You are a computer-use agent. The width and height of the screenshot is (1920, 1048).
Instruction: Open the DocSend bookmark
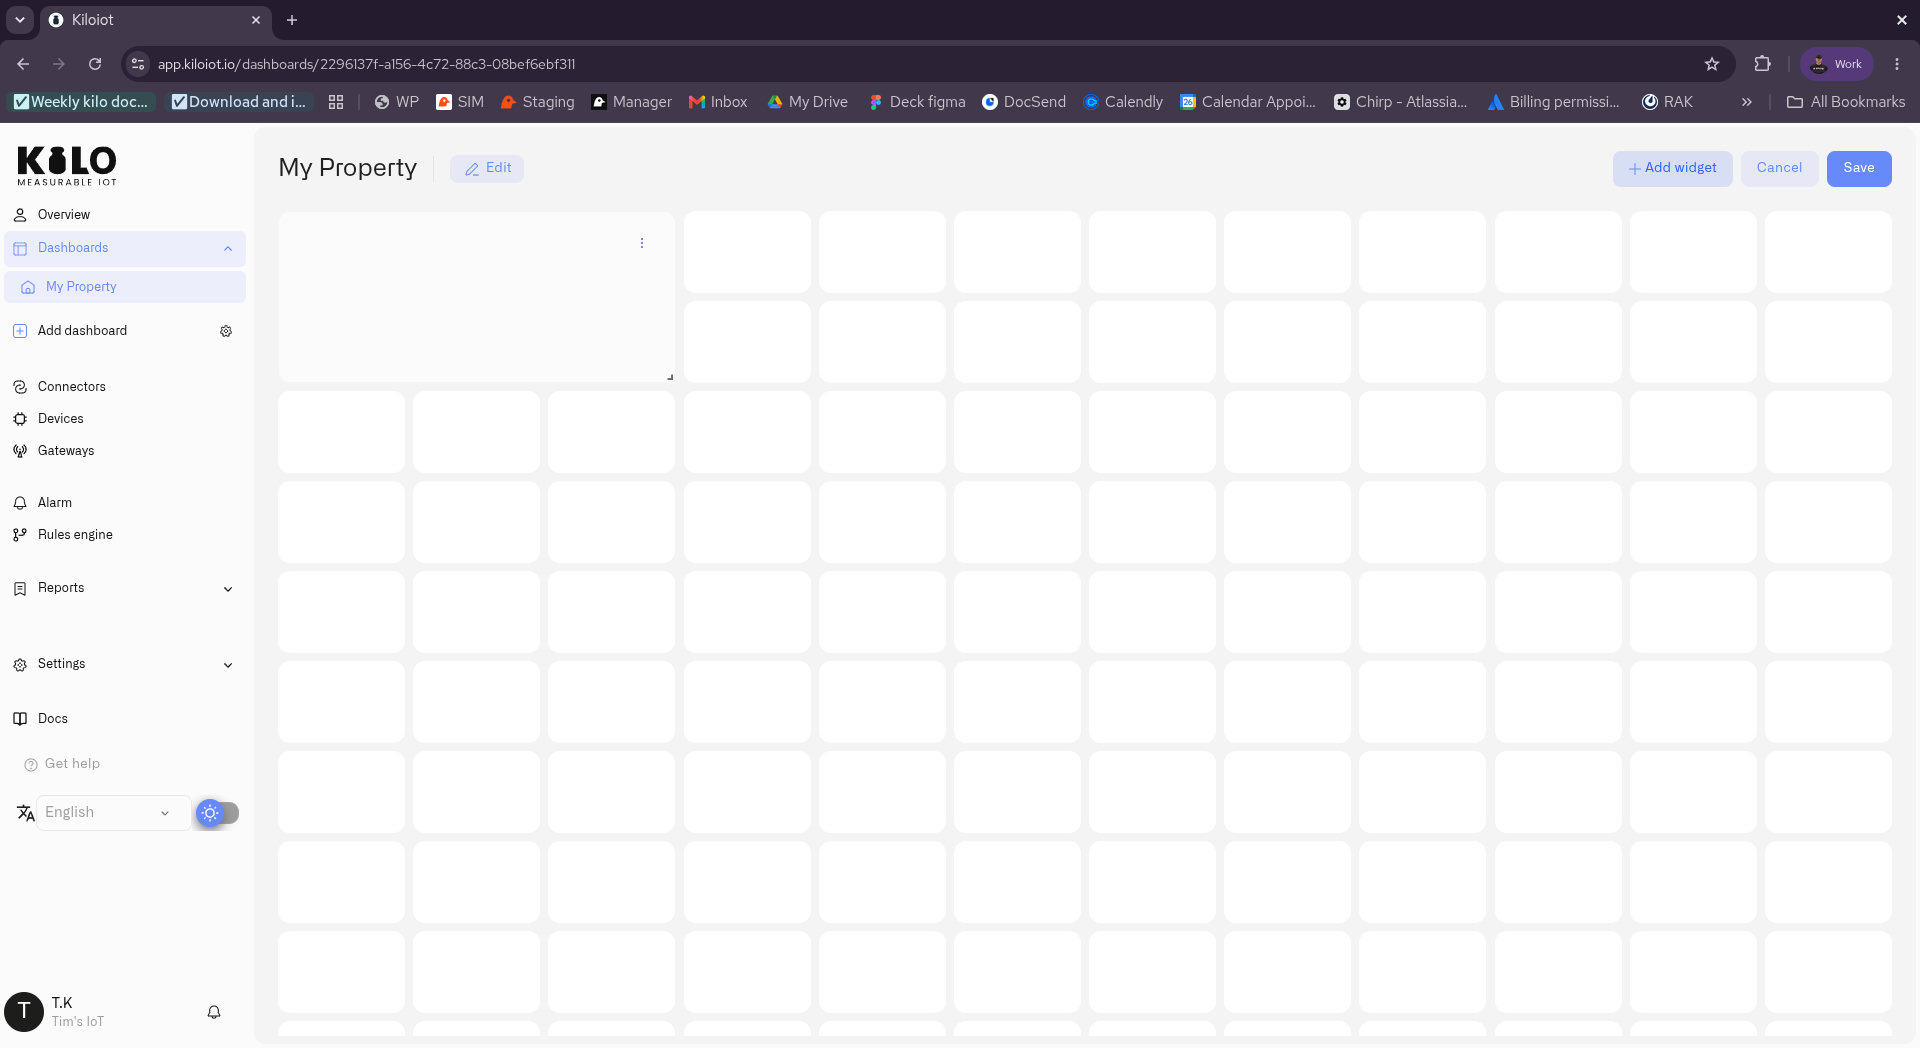pos(1024,102)
